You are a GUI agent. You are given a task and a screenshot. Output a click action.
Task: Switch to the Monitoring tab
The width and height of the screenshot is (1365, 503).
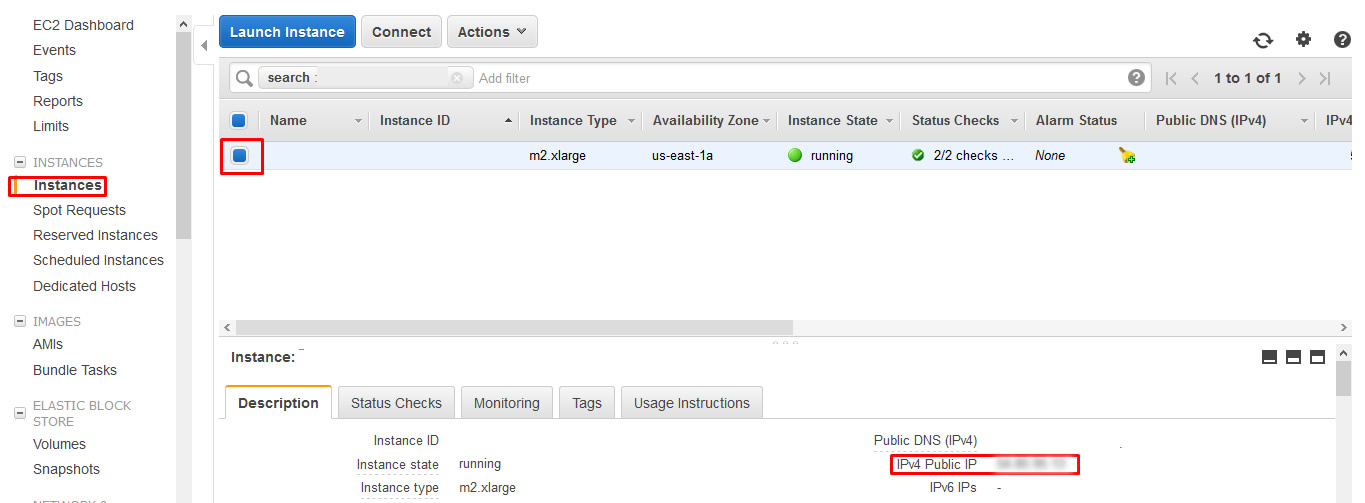pos(506,403)
